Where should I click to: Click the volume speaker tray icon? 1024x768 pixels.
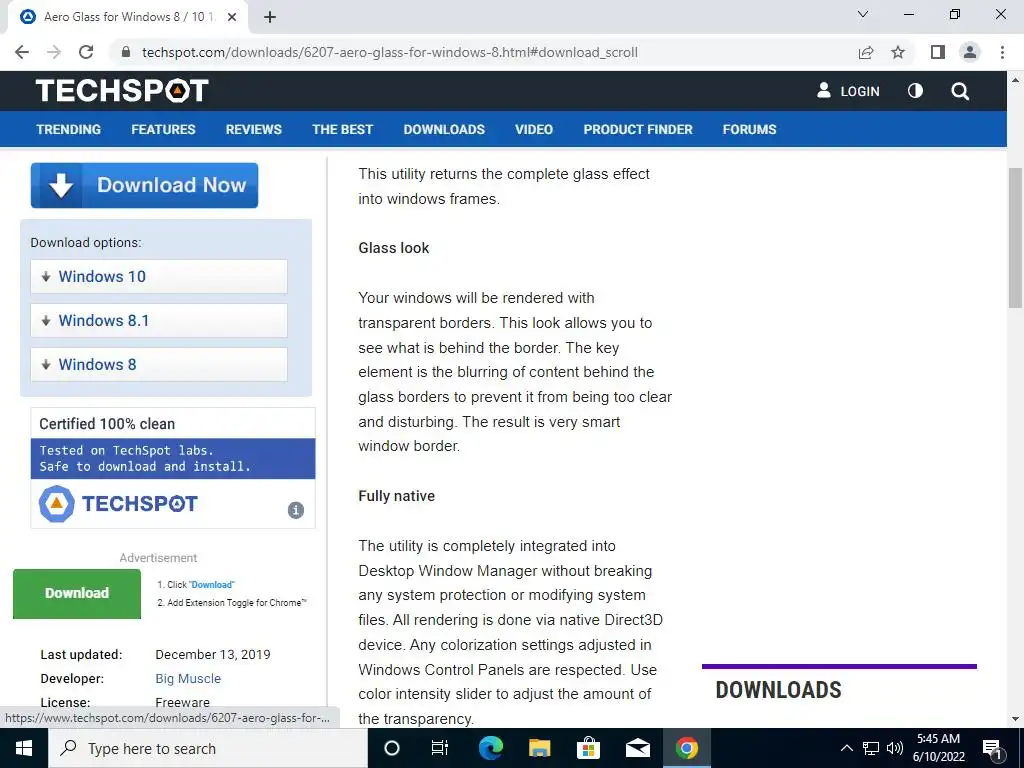895,748
